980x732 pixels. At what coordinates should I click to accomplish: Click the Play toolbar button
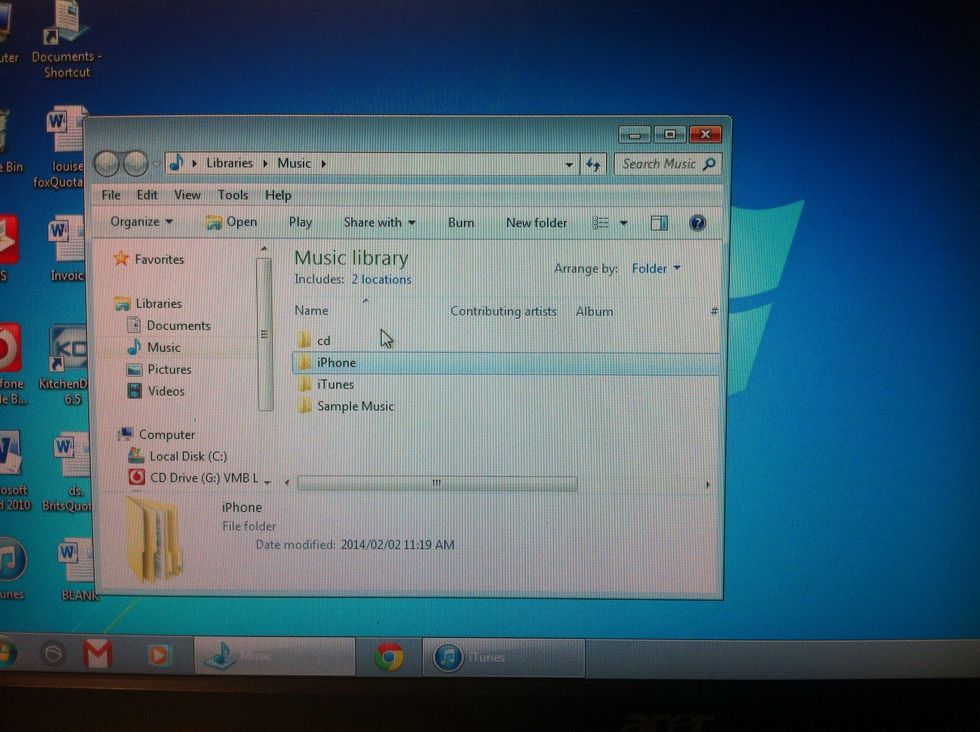coord(300,223)
